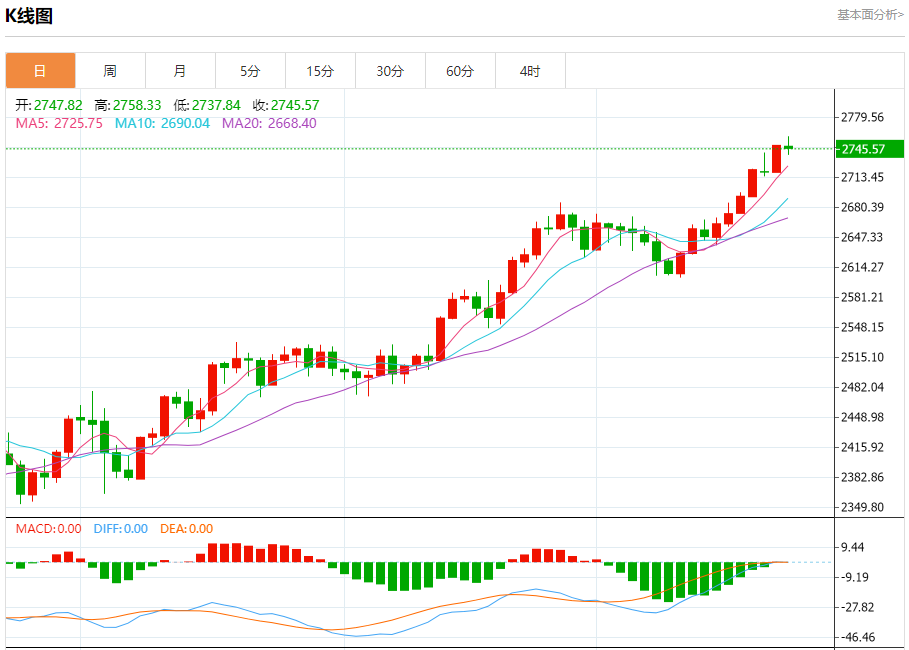Viewport: 909px width, 650px height.
Task: Select the 日 daily chart tab
Action: [x=40, y=71]
